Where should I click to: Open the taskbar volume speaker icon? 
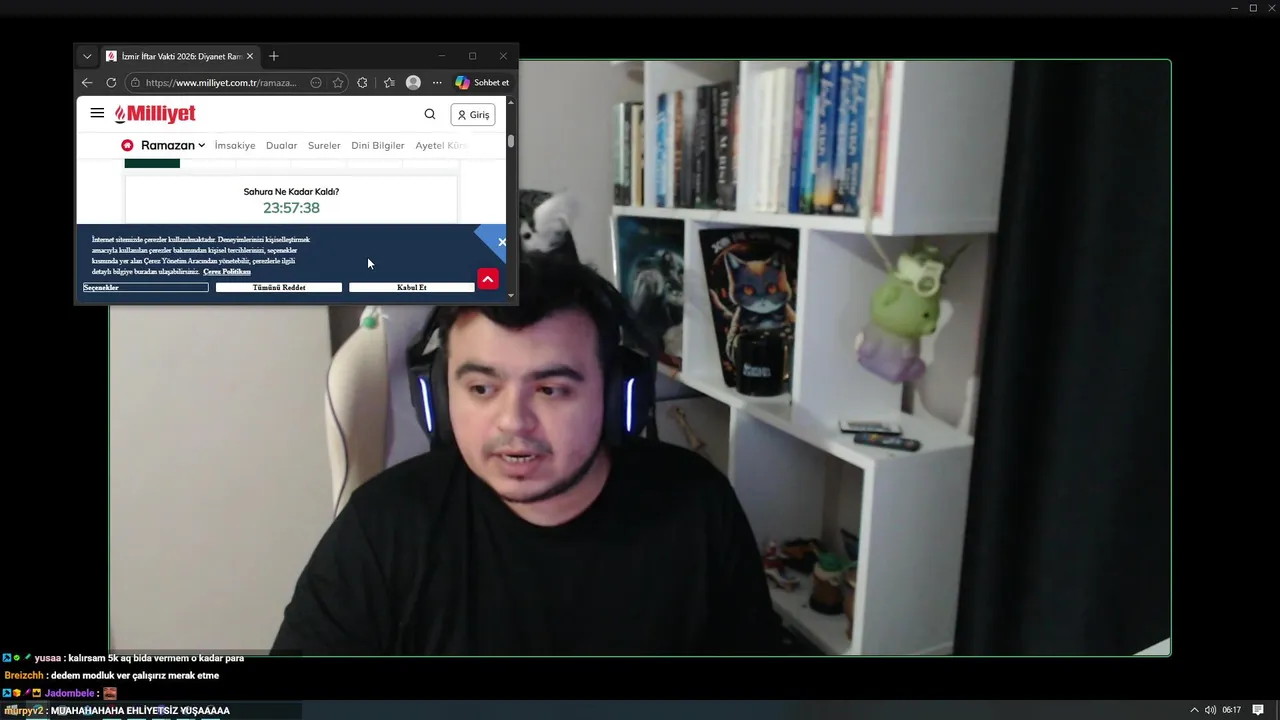(x=1210, y=710)
